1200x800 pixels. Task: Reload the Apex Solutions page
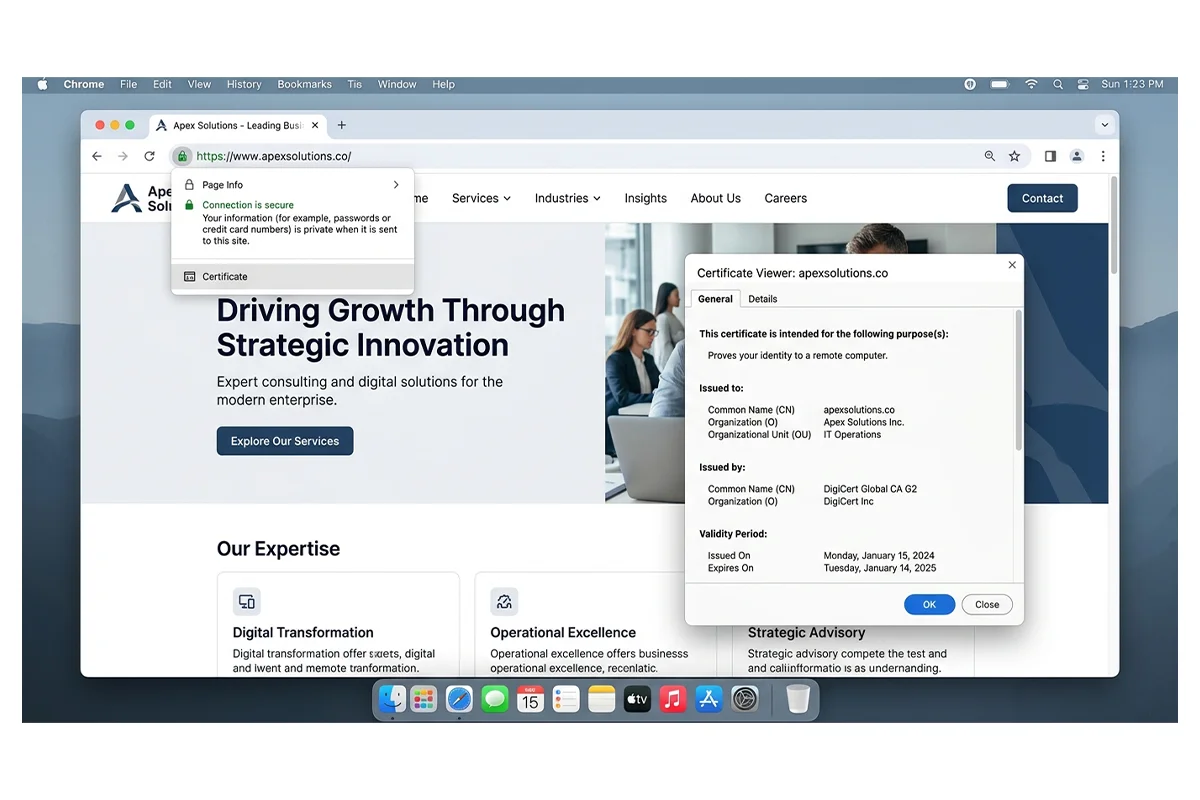149,156
